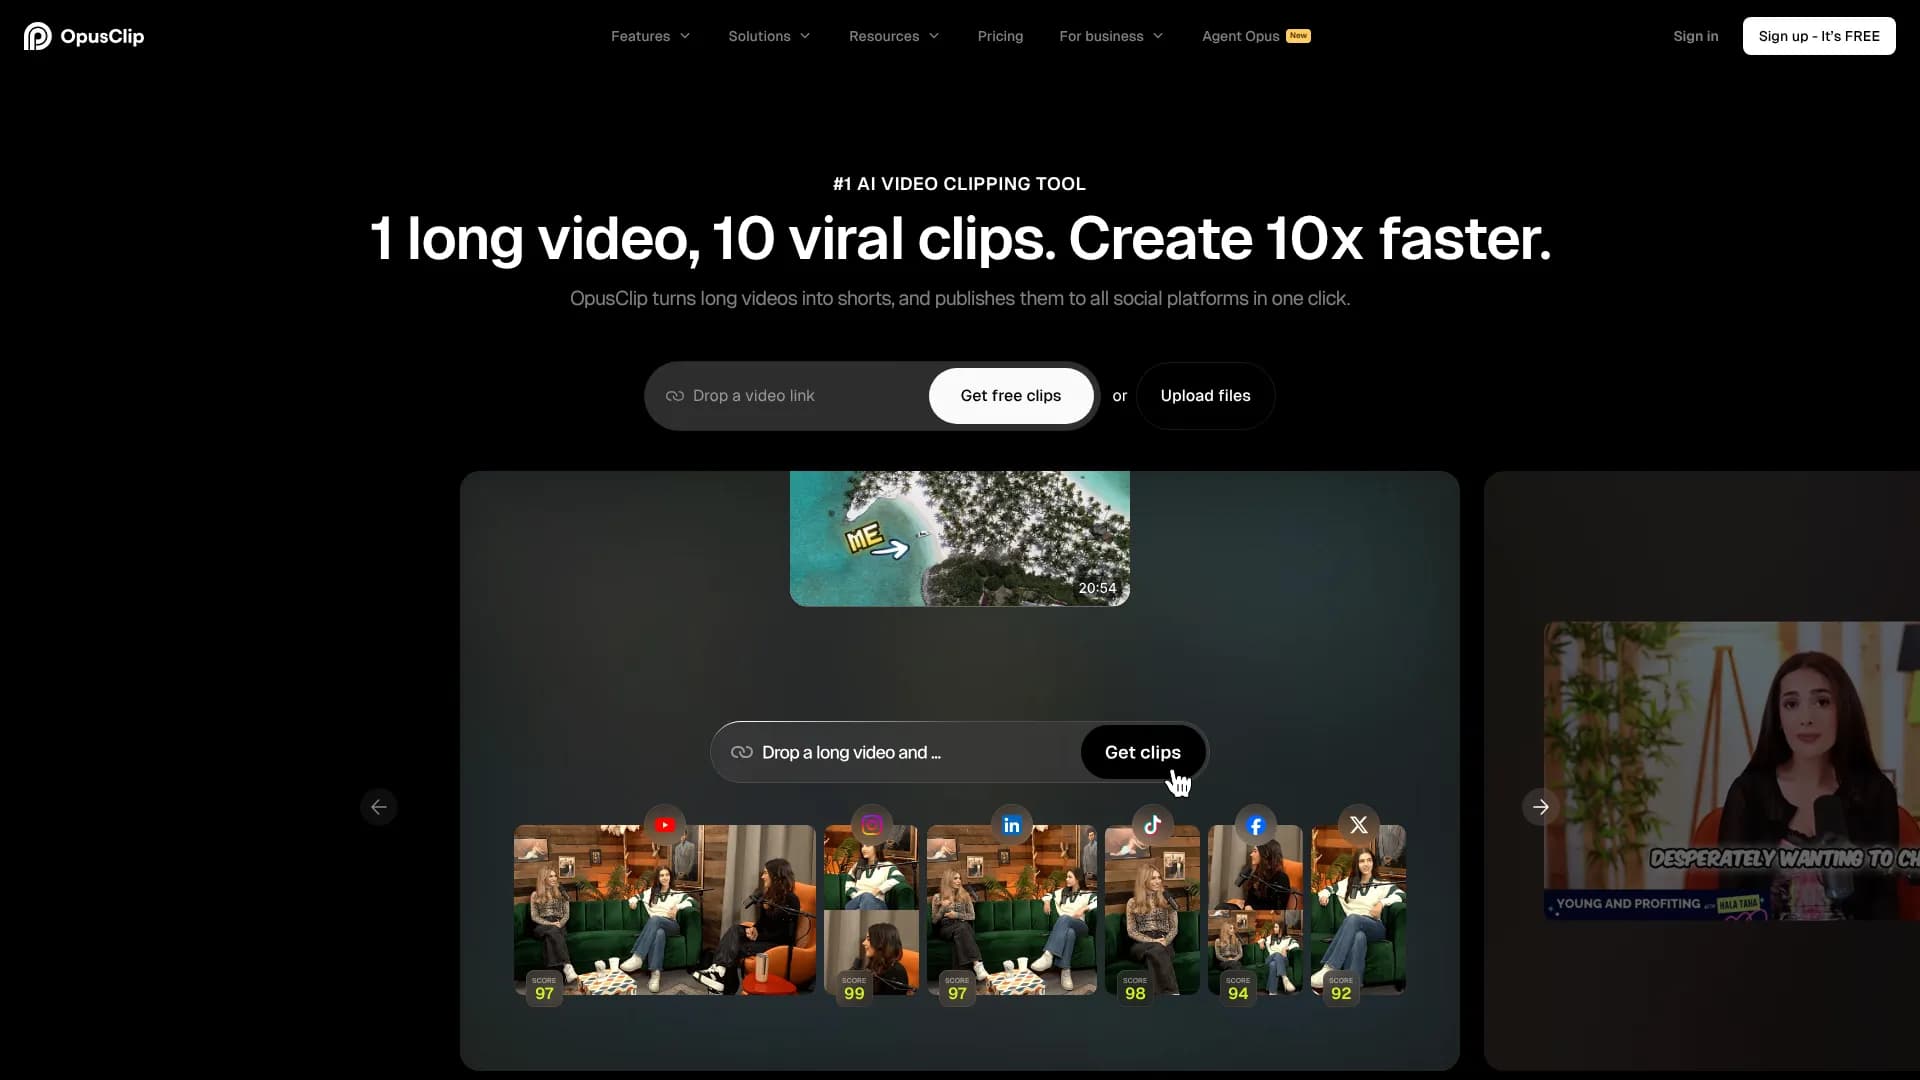Click the OpusClip logo icon
Viewport: 1920px width, 1080px height.
37,36
